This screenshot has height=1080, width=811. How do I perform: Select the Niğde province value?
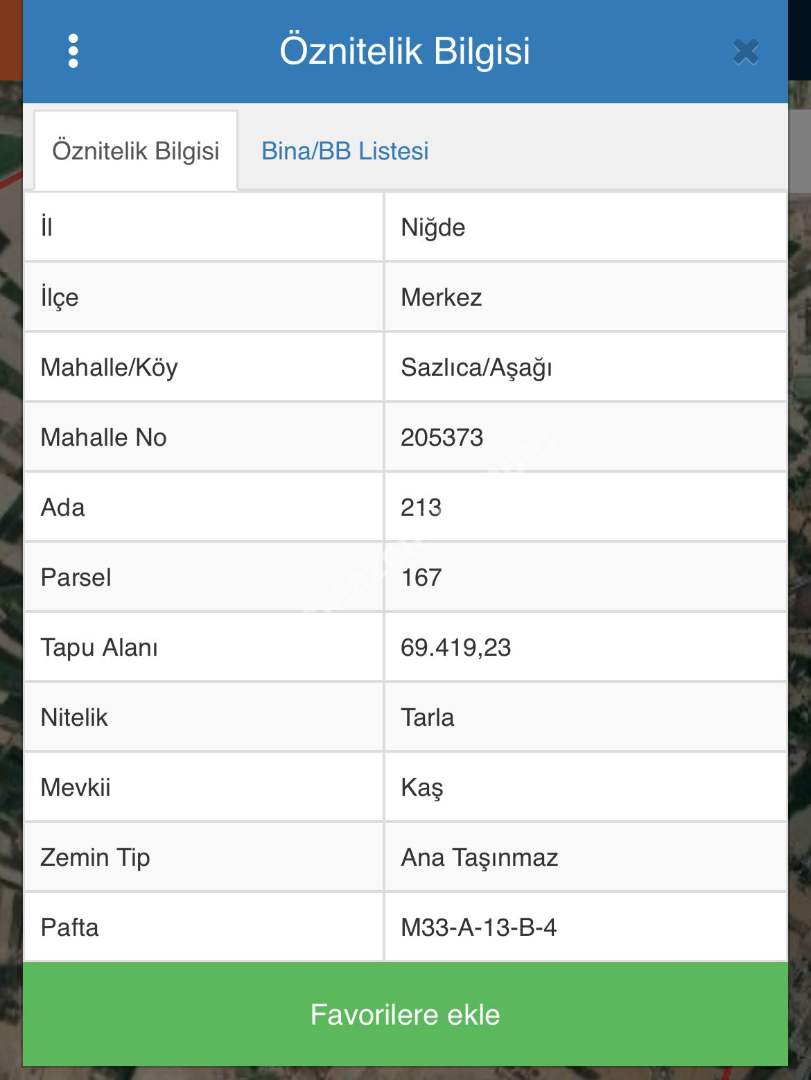coord(433,228)
